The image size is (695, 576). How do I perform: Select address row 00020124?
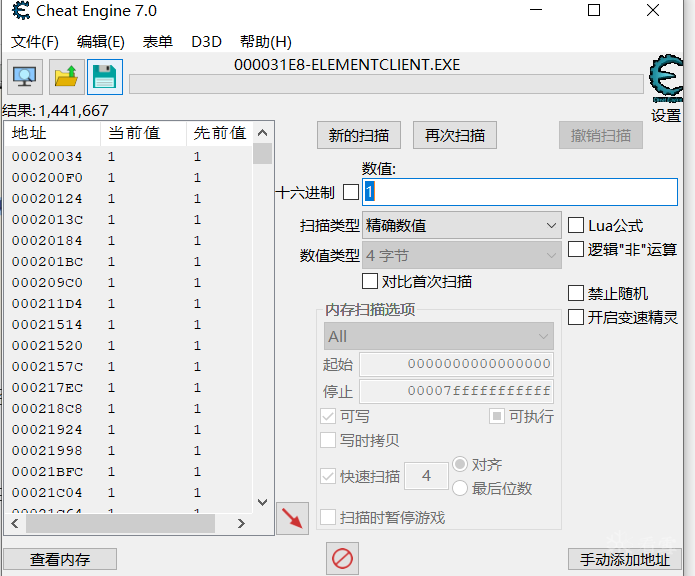(129, 198)
